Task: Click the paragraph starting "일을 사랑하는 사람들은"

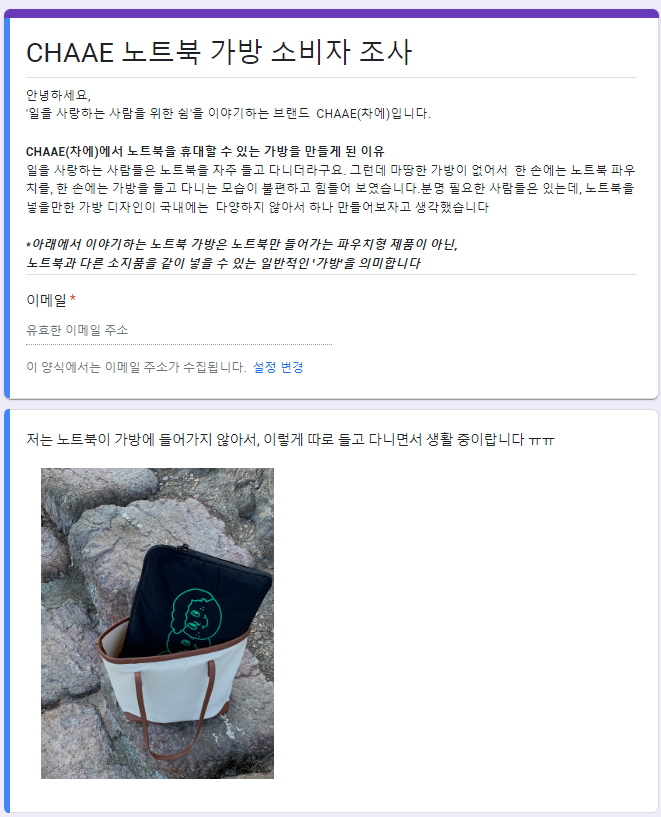Action: coord(331,189)
